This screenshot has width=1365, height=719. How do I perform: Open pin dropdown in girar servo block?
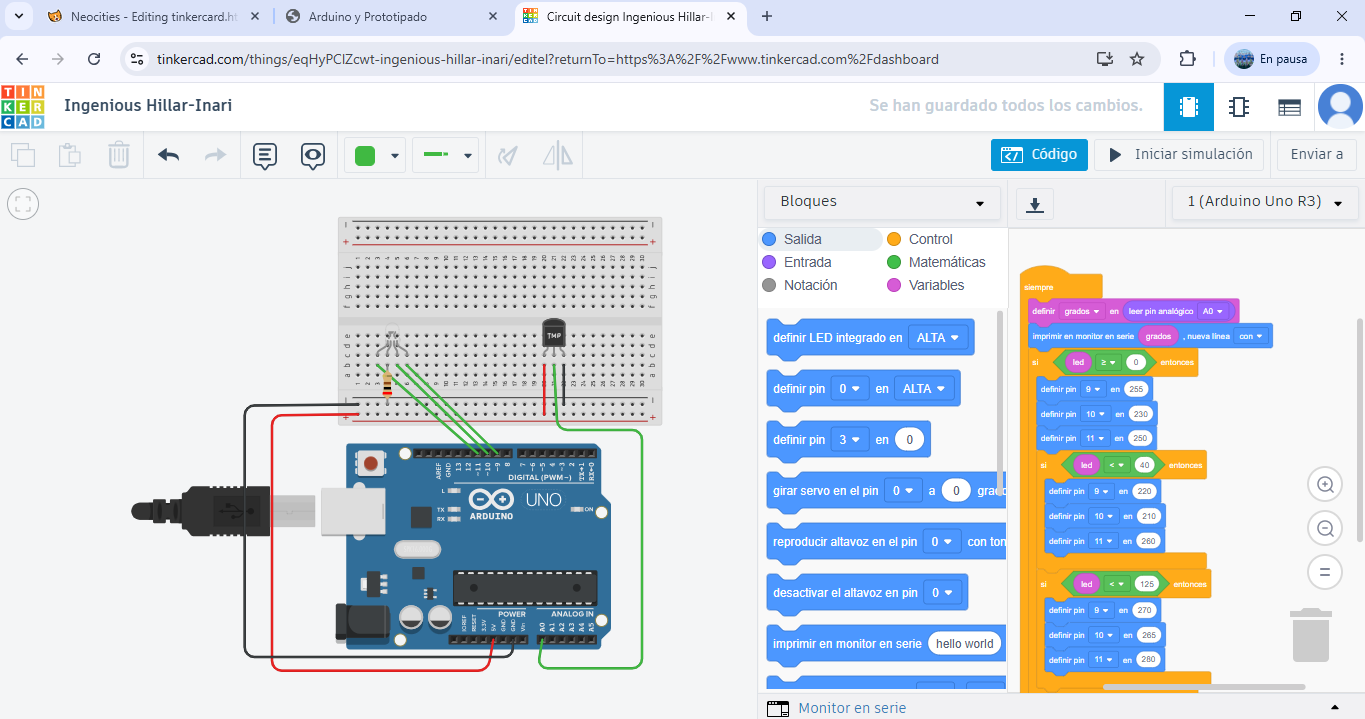tap(903, 491)
